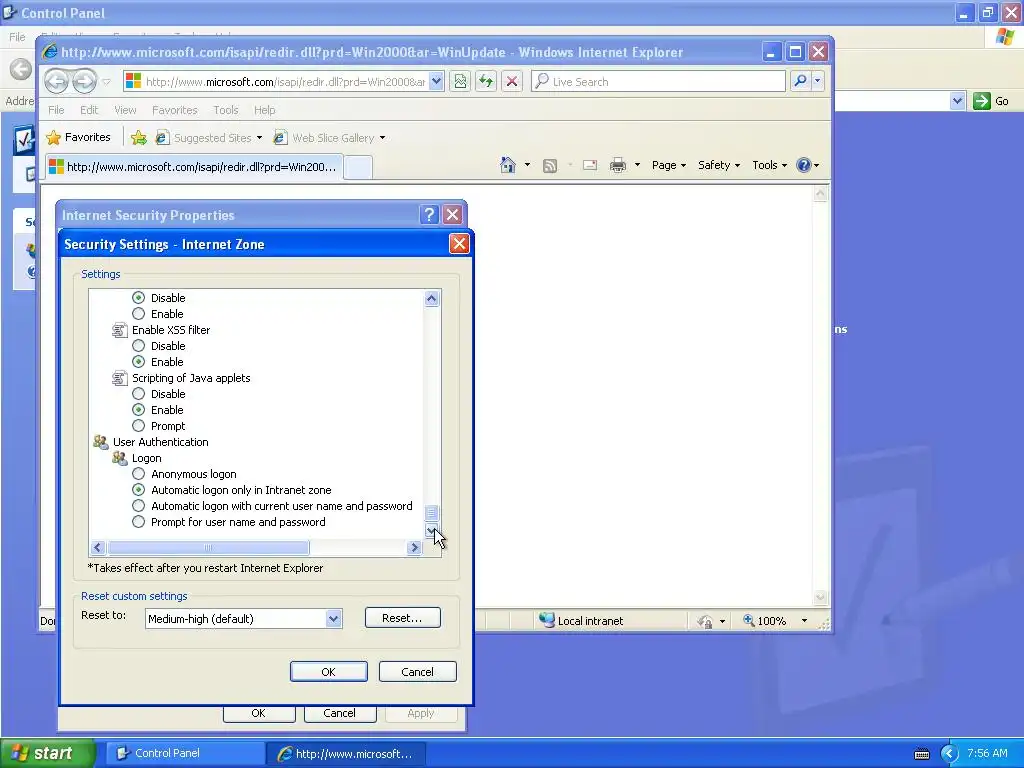This screenshot has width=1024, height=768.
Task: Click the settings list scroll-up arrow
Action: 431,298
